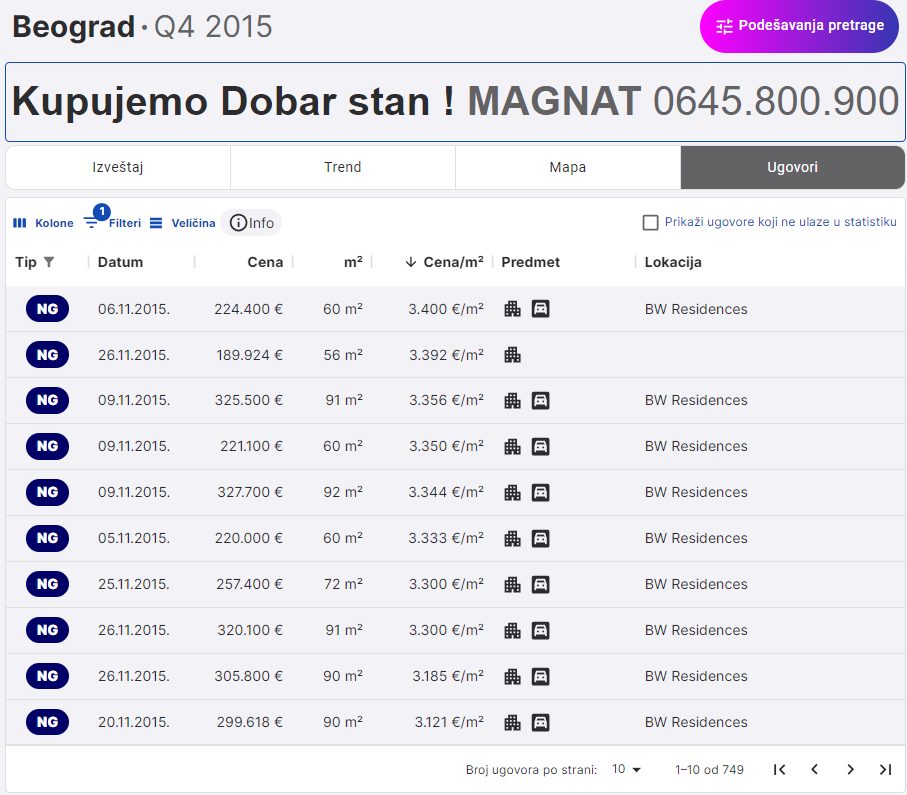Click the Kupujemo Dobar stan MAGNAT banner
The height and width of the screenshot is (795, 907).
pyautogui.click(x=453, y=102)
